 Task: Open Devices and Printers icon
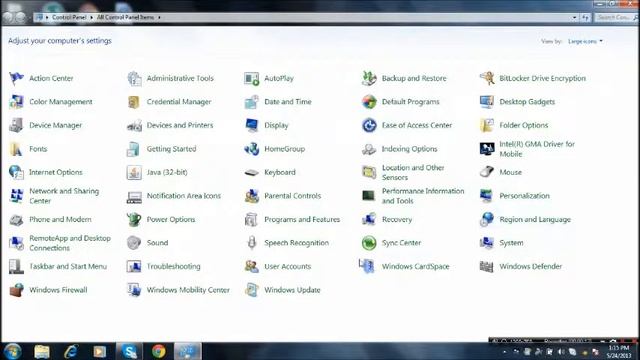[x=134, y=125]
